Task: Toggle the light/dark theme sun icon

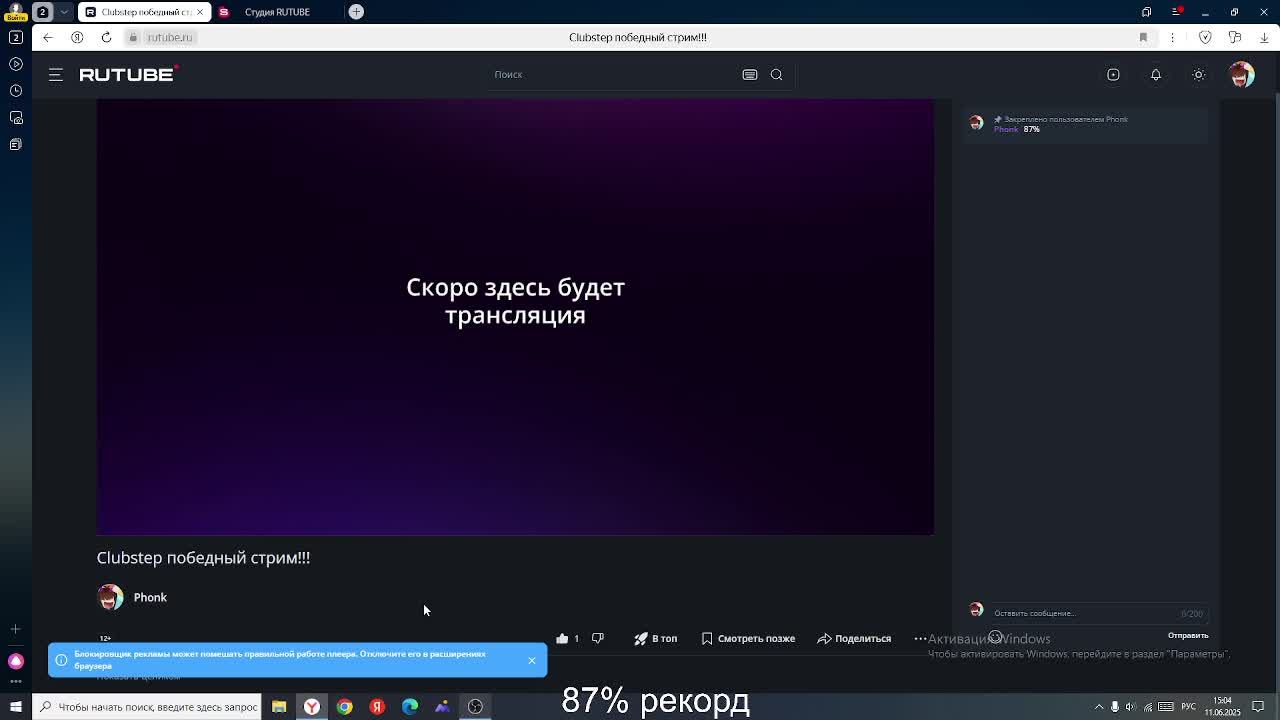Action: click(x=1199, y=74)
